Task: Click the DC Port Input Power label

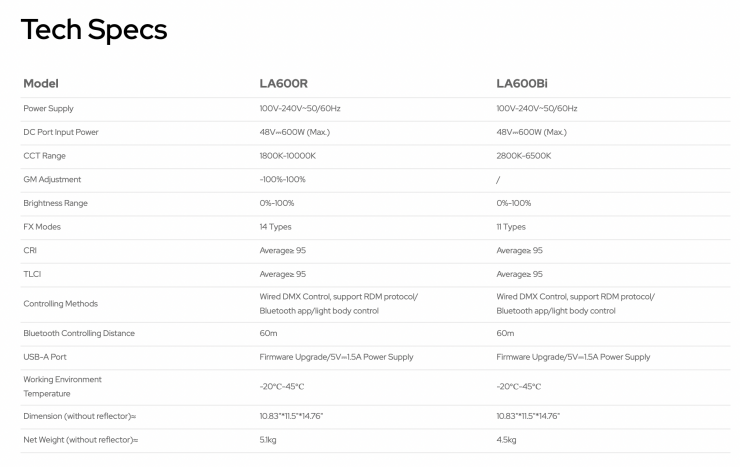Action: 60,132
